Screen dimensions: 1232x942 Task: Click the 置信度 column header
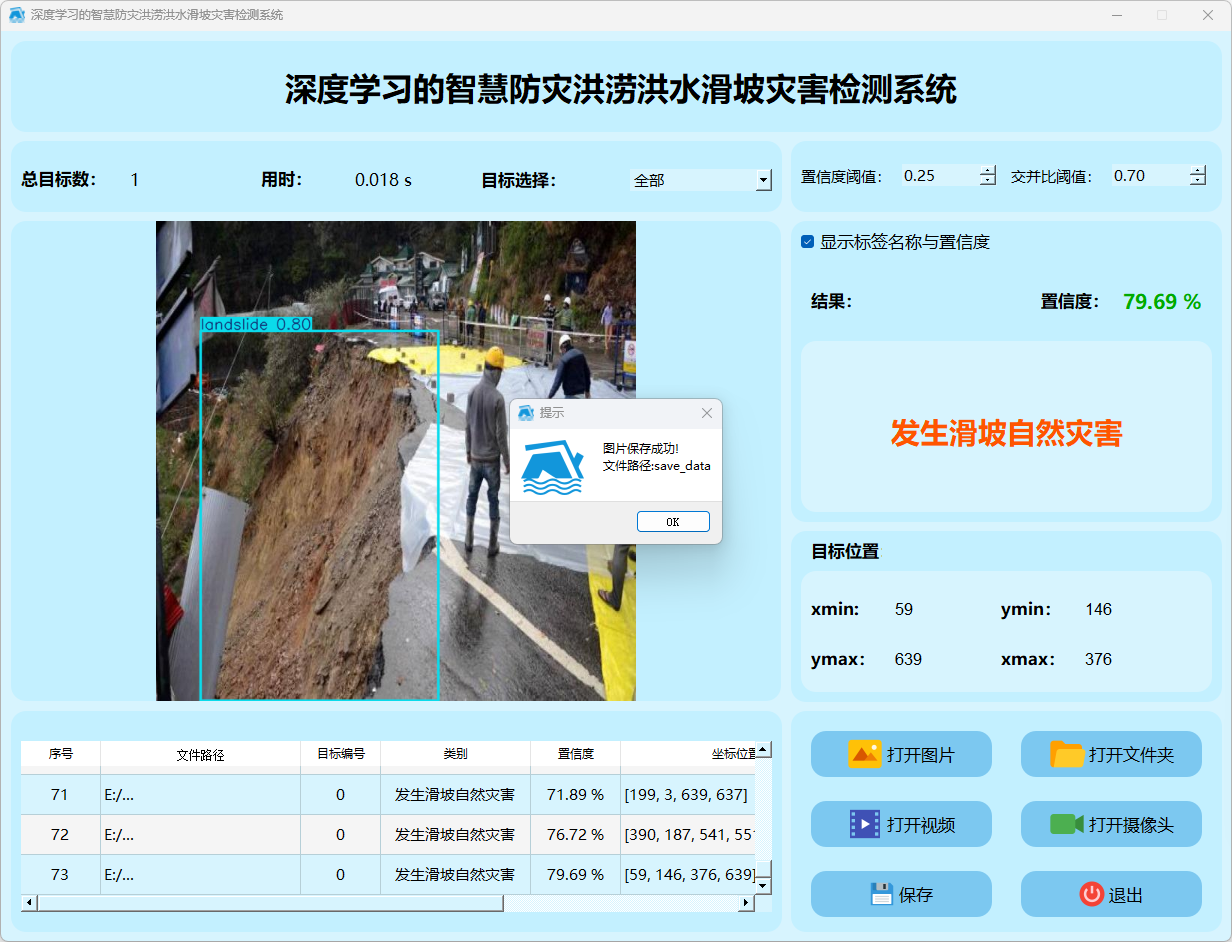[575, 754]
